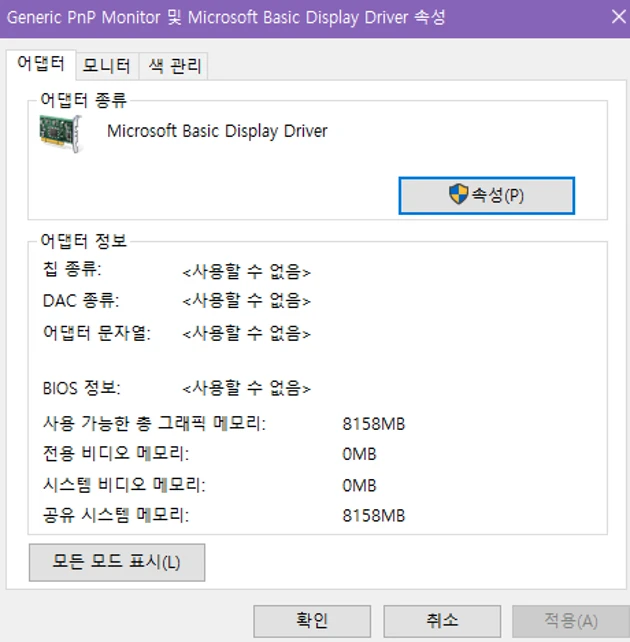Open 모든 모드 표시(L) list

pyautogui.click(x=117, y=562)
